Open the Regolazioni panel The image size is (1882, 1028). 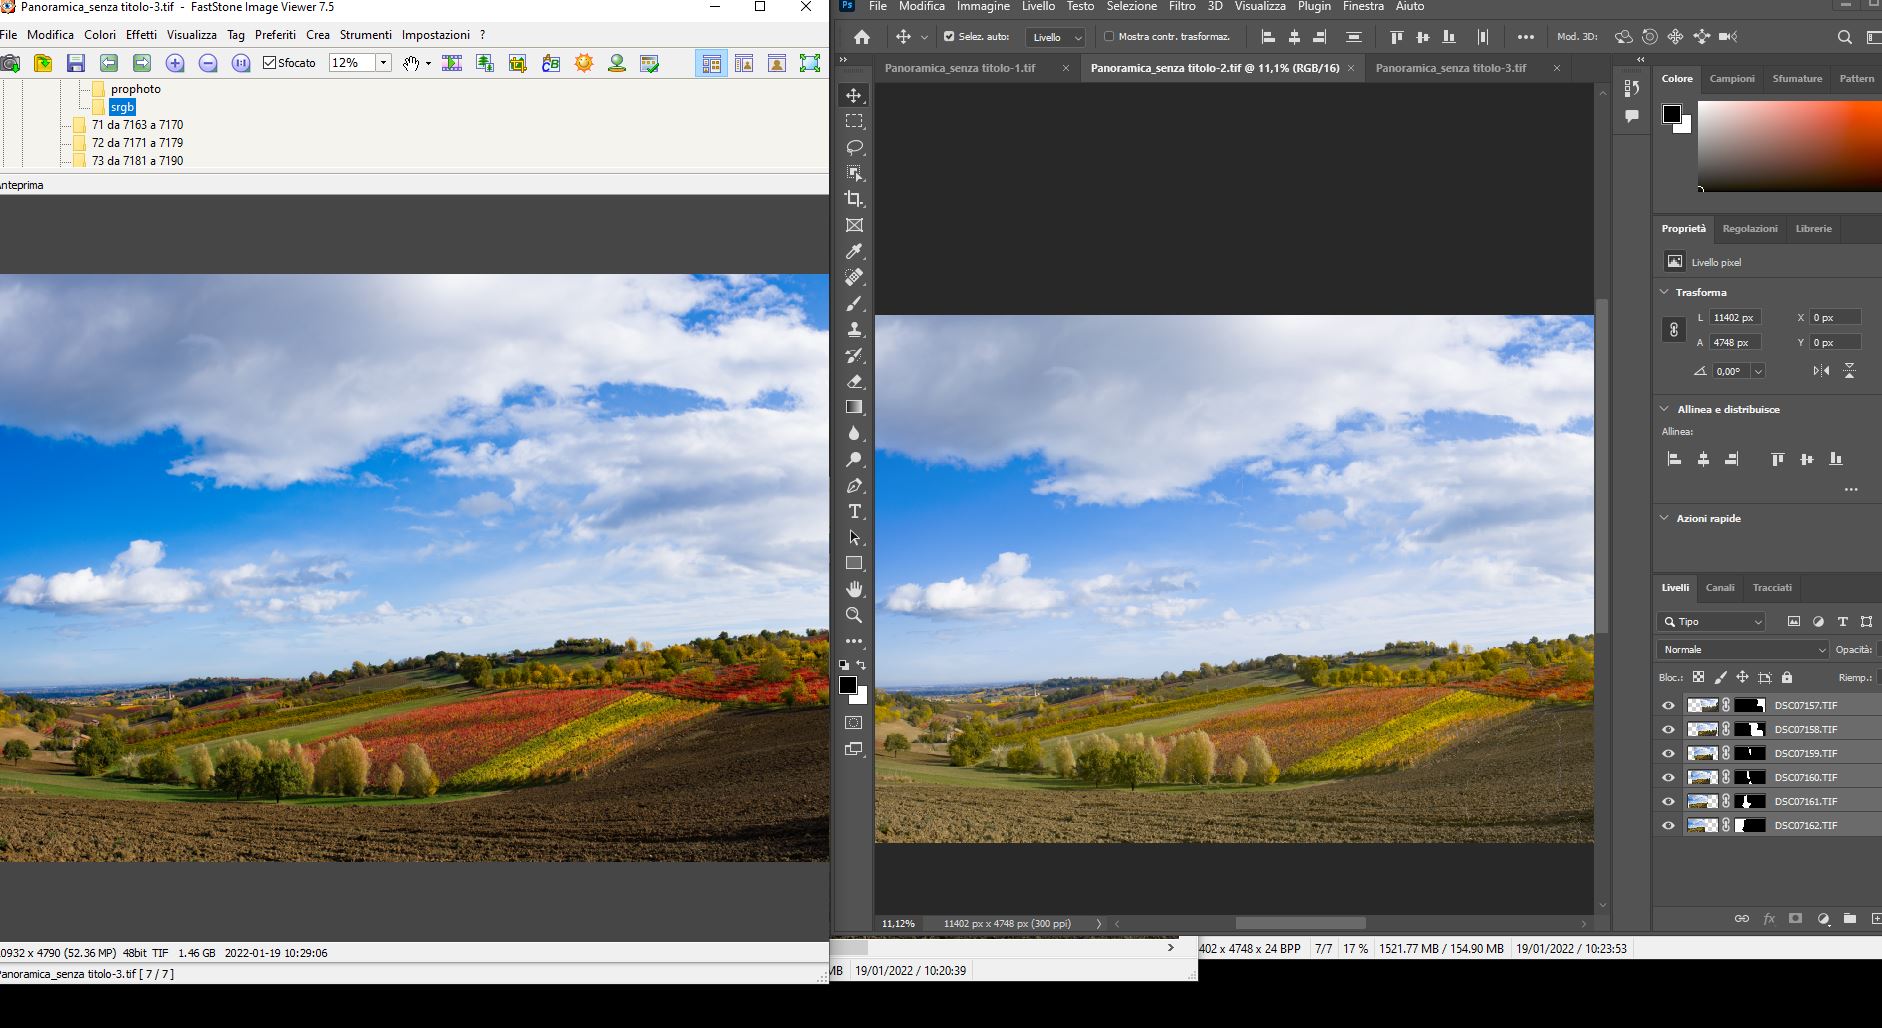[1749, 228]
